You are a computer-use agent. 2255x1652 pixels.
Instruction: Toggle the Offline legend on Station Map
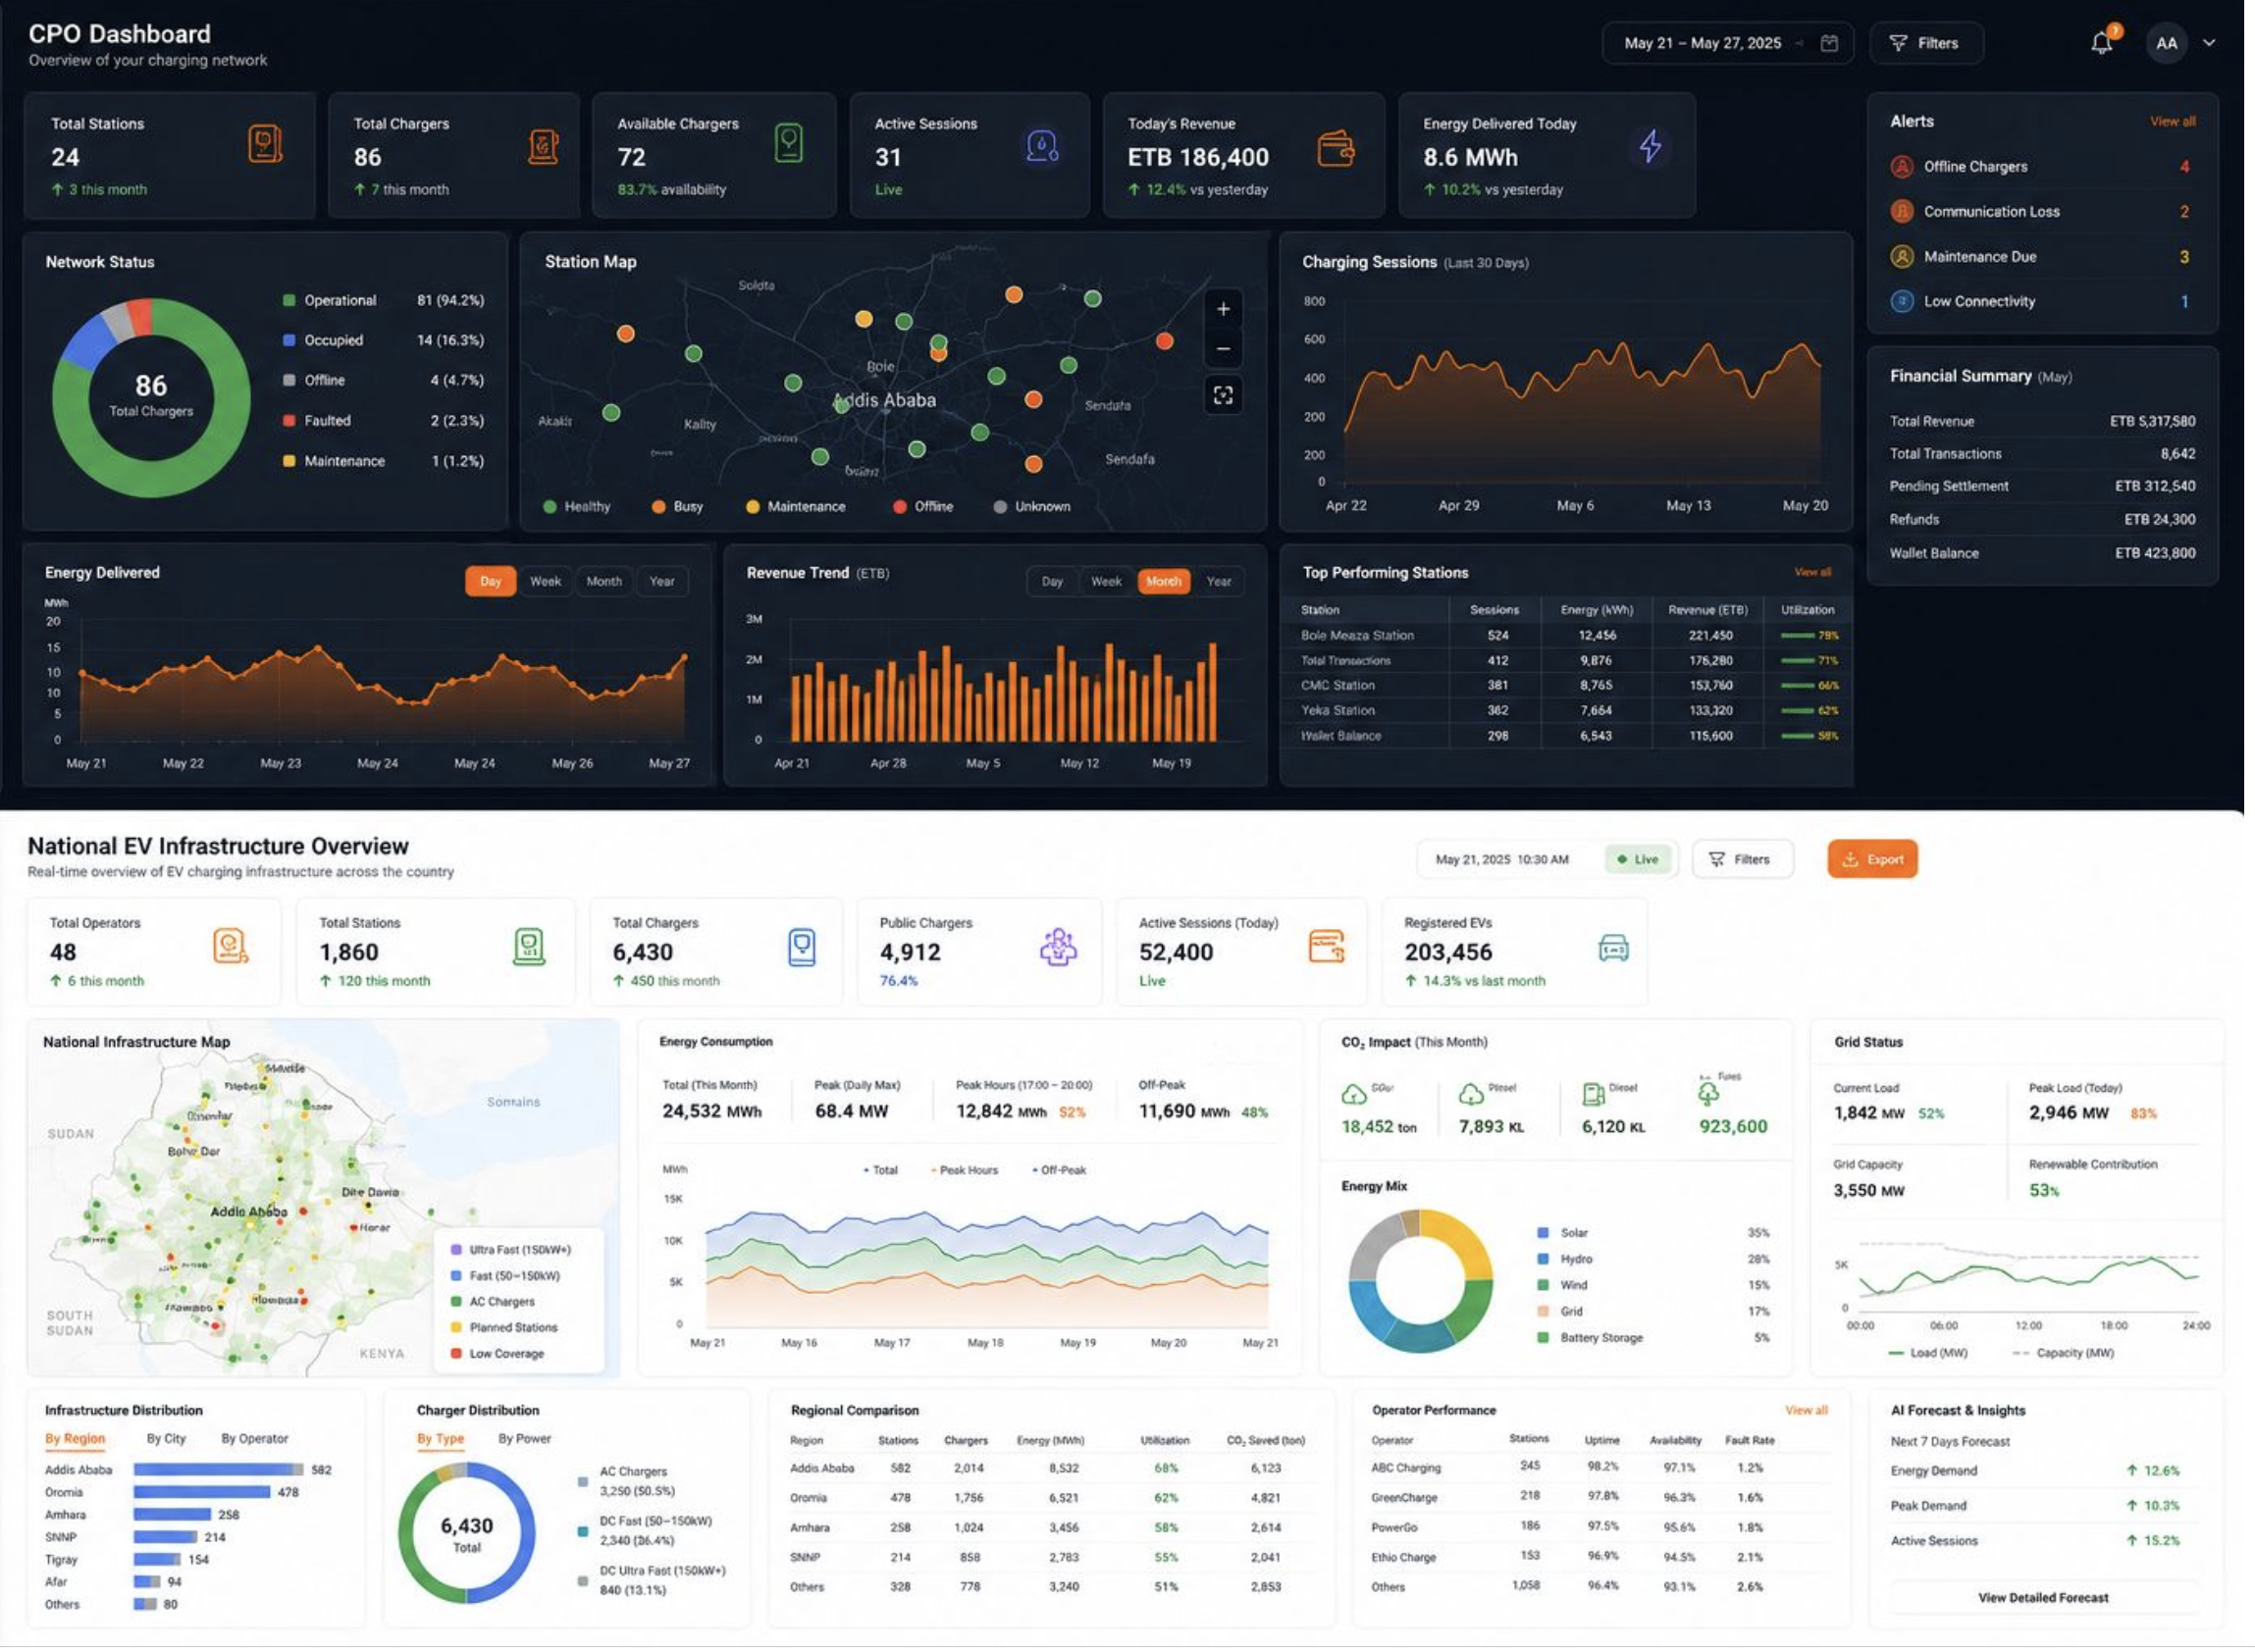pos(923,507)
